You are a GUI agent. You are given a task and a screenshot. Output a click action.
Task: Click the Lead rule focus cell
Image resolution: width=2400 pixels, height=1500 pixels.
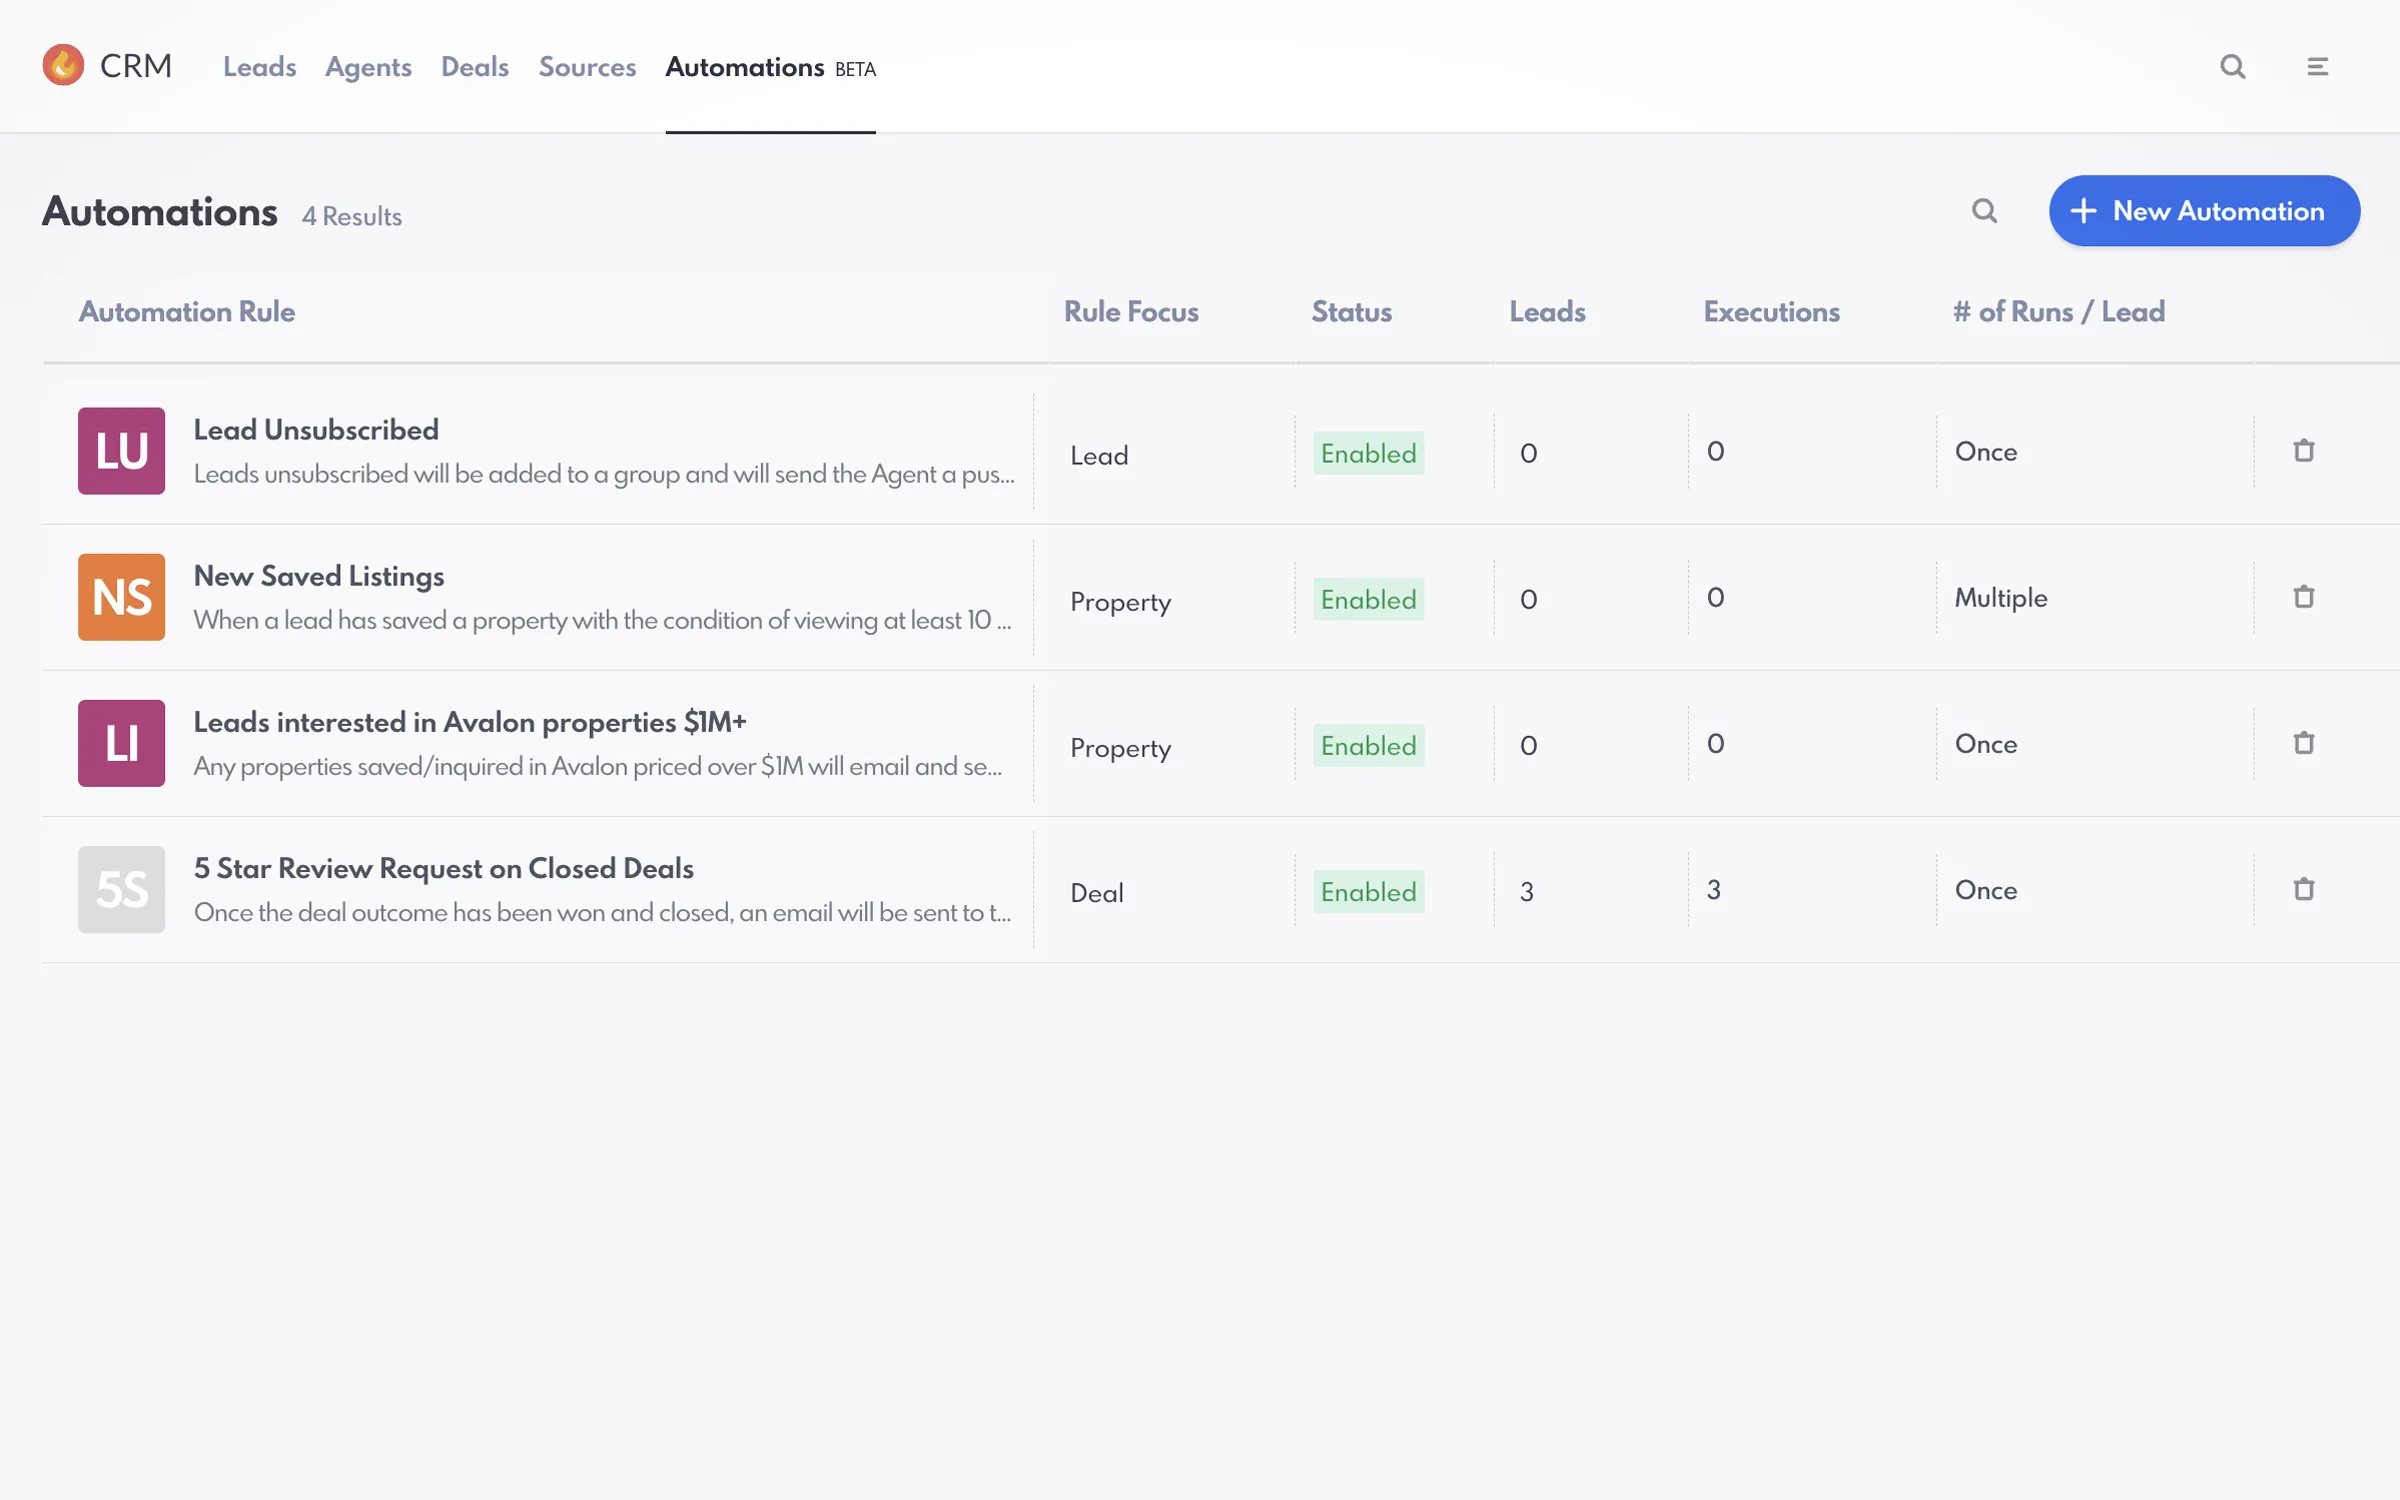click(x=1099, y=456)
